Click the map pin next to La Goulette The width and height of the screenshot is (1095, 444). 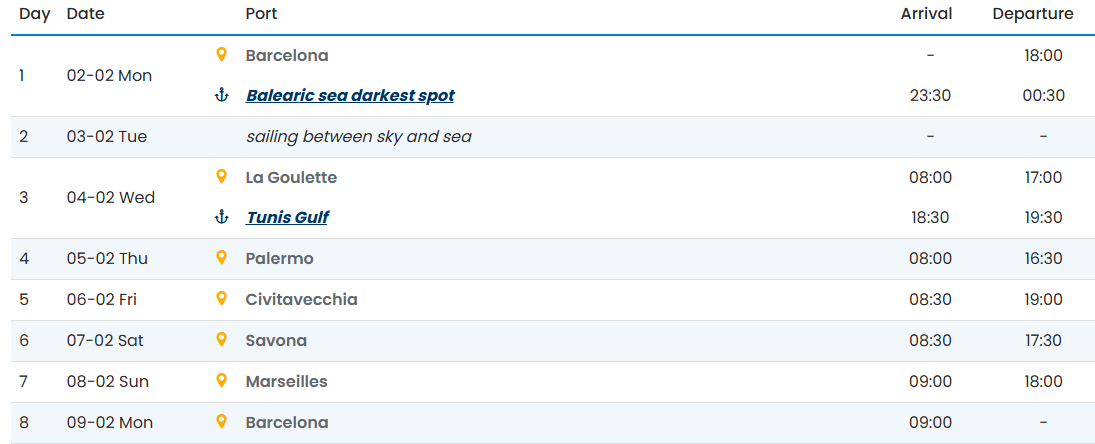[222, 177]
